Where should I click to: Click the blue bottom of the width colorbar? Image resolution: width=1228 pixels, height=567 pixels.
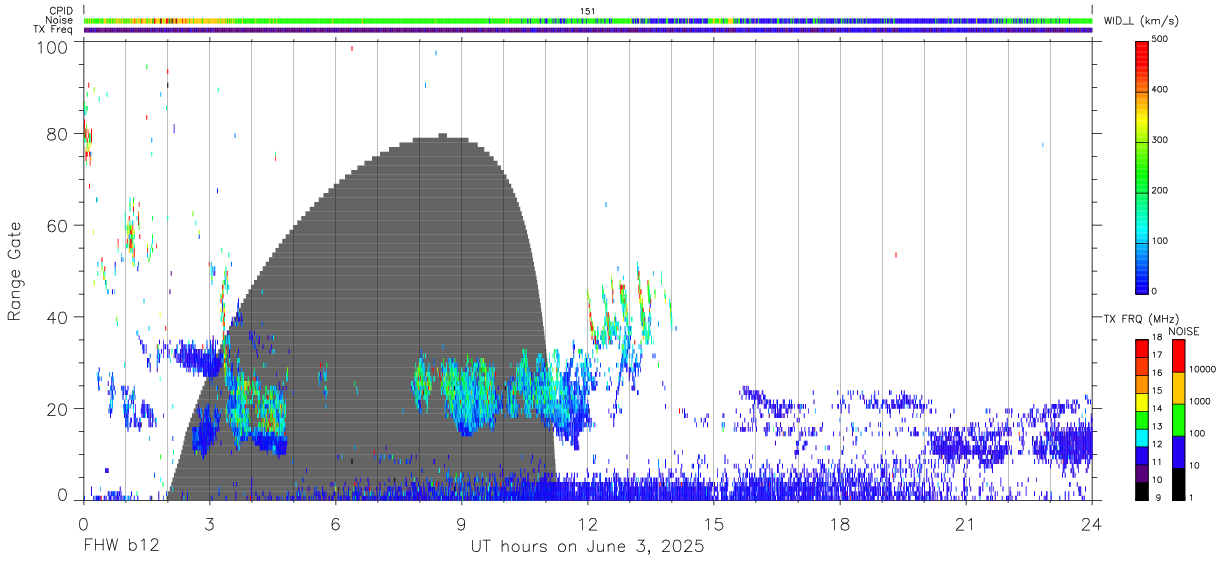click(1141, 280)
